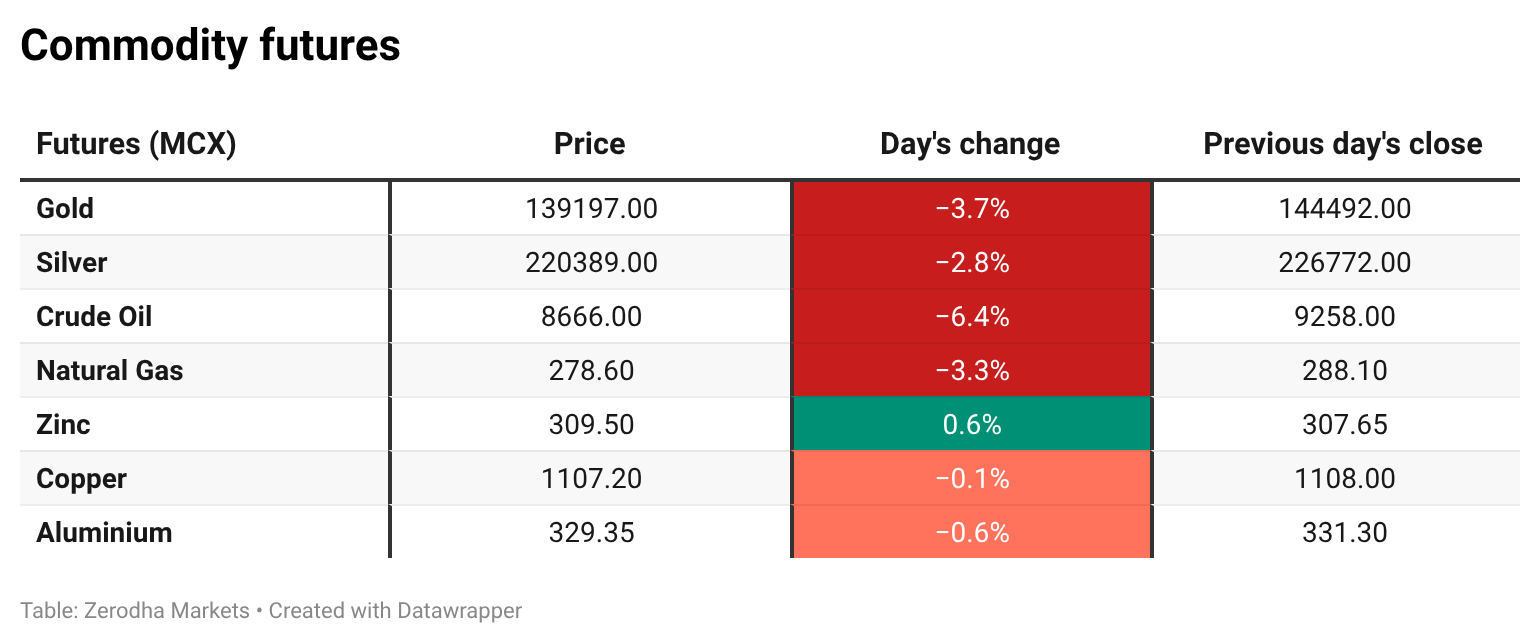Select Zinc's previous close 307.65
The image size is (1540, 644).
1342,425
